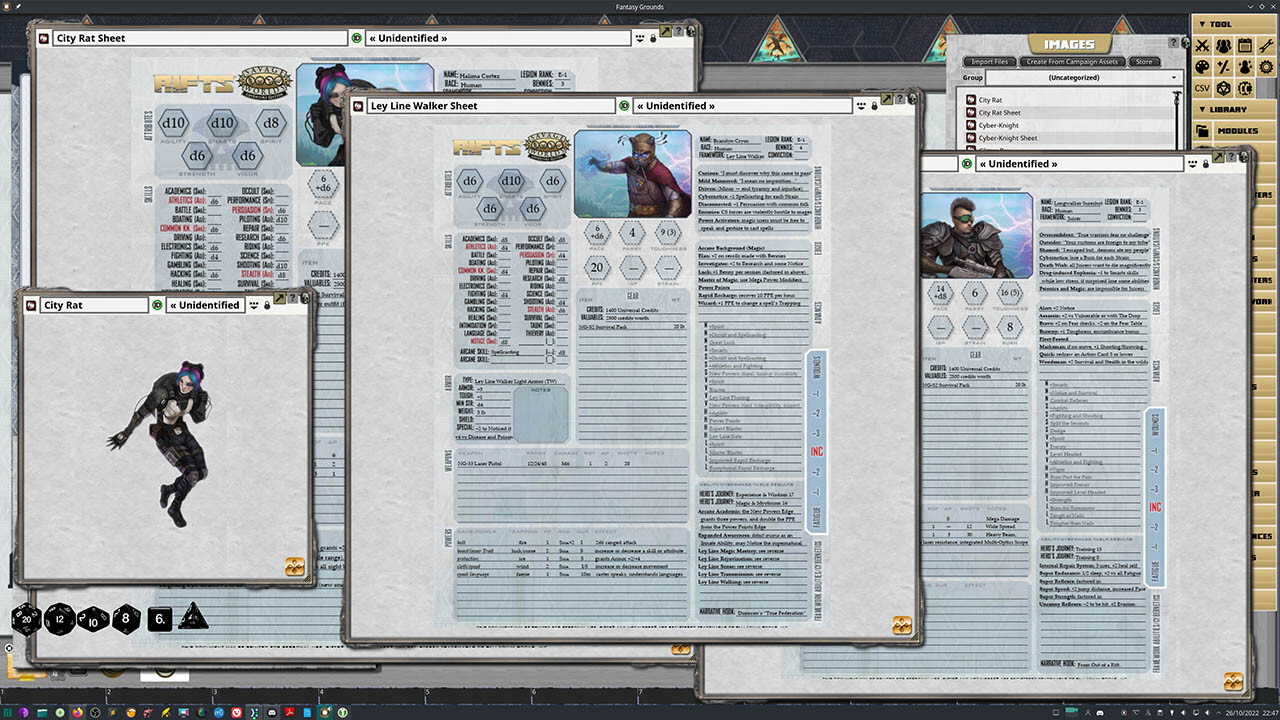Click the green identify toggle beside City Rat title

click(158, 305)
